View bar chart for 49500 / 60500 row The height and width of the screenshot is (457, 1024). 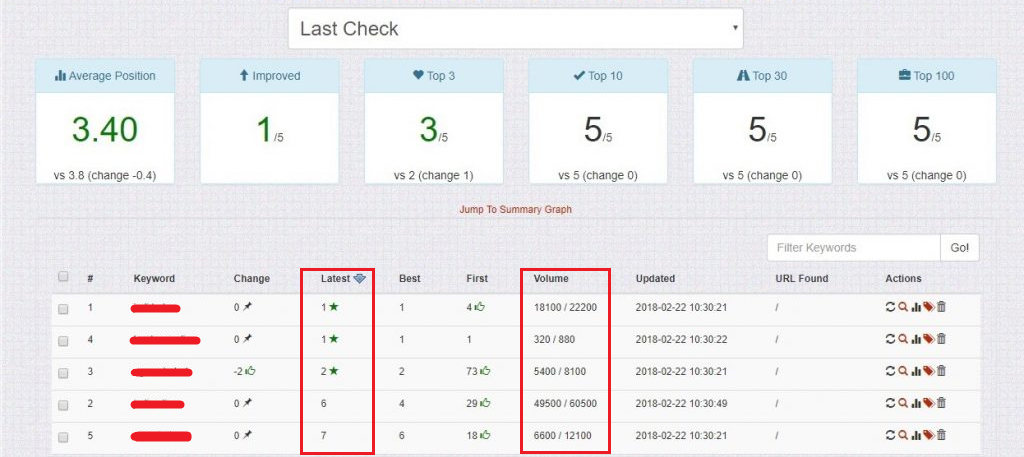[x=916, y=403]
